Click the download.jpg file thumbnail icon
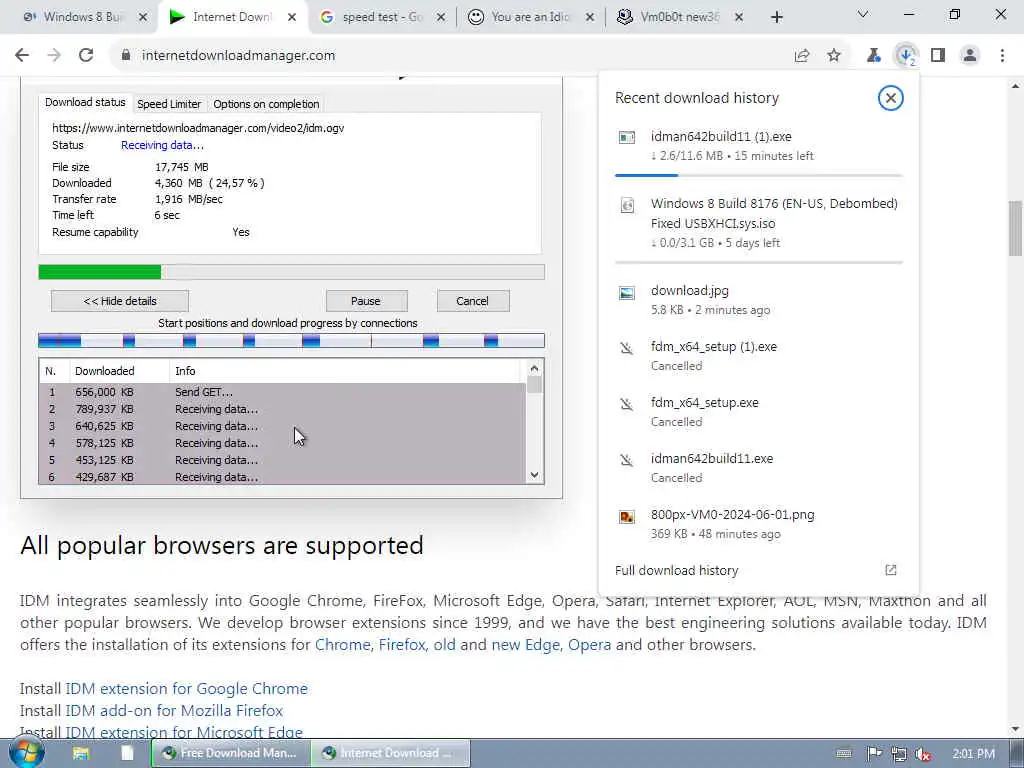Viewport: 1024px width, 768px height. [x=627, y=293]
